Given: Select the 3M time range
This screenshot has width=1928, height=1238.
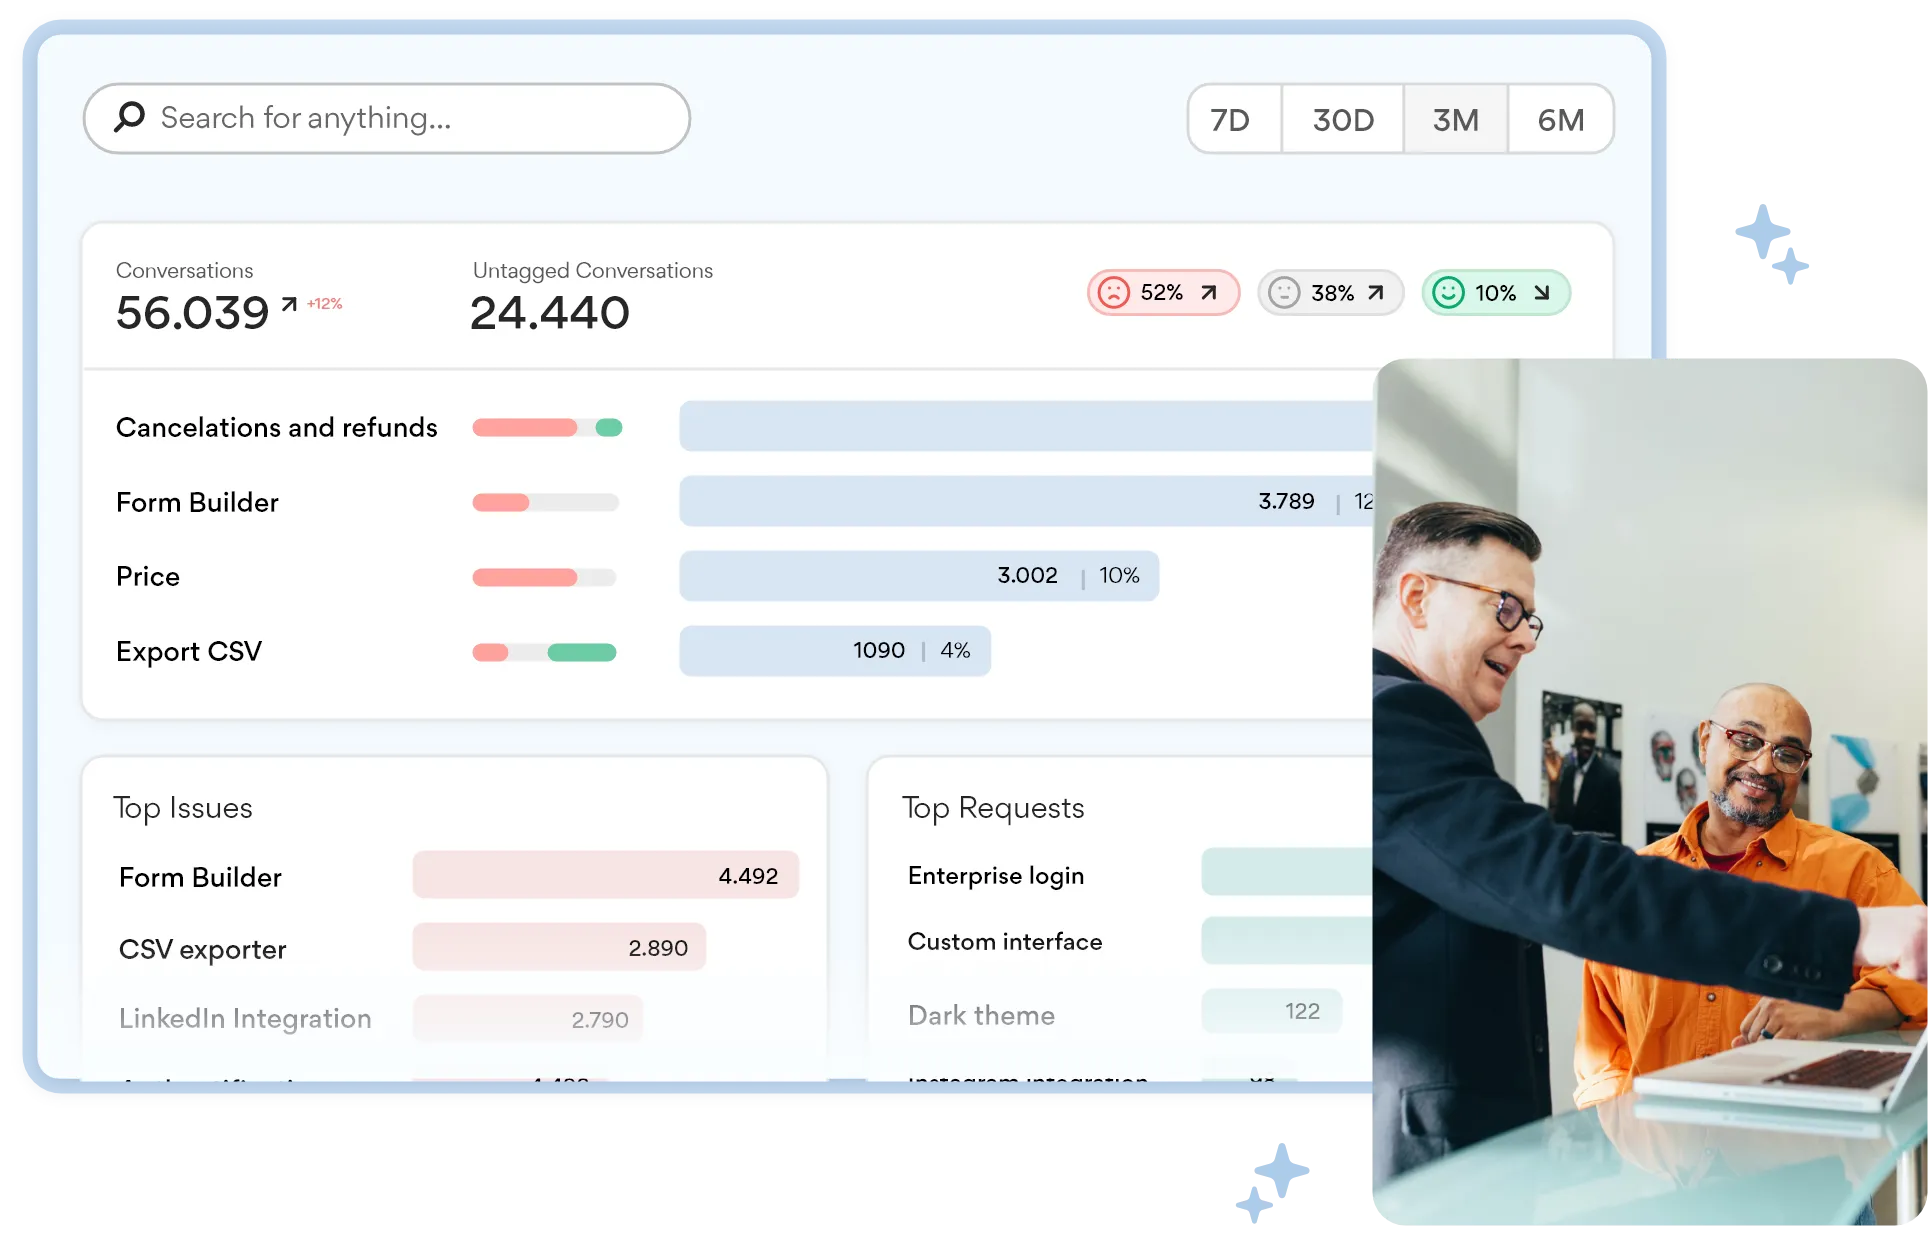Looking at the screenshot, I should pyautogui.click(x=1455, y=120).
